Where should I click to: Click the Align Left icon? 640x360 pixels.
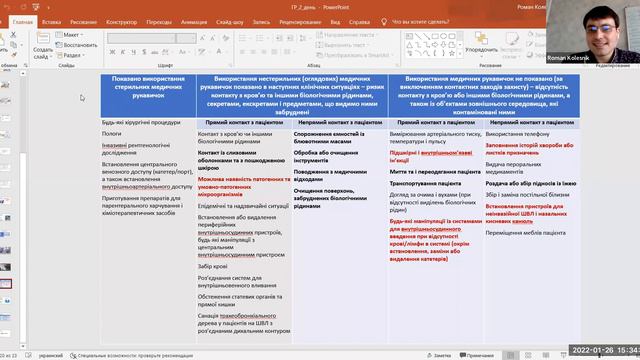click(242, 52)
